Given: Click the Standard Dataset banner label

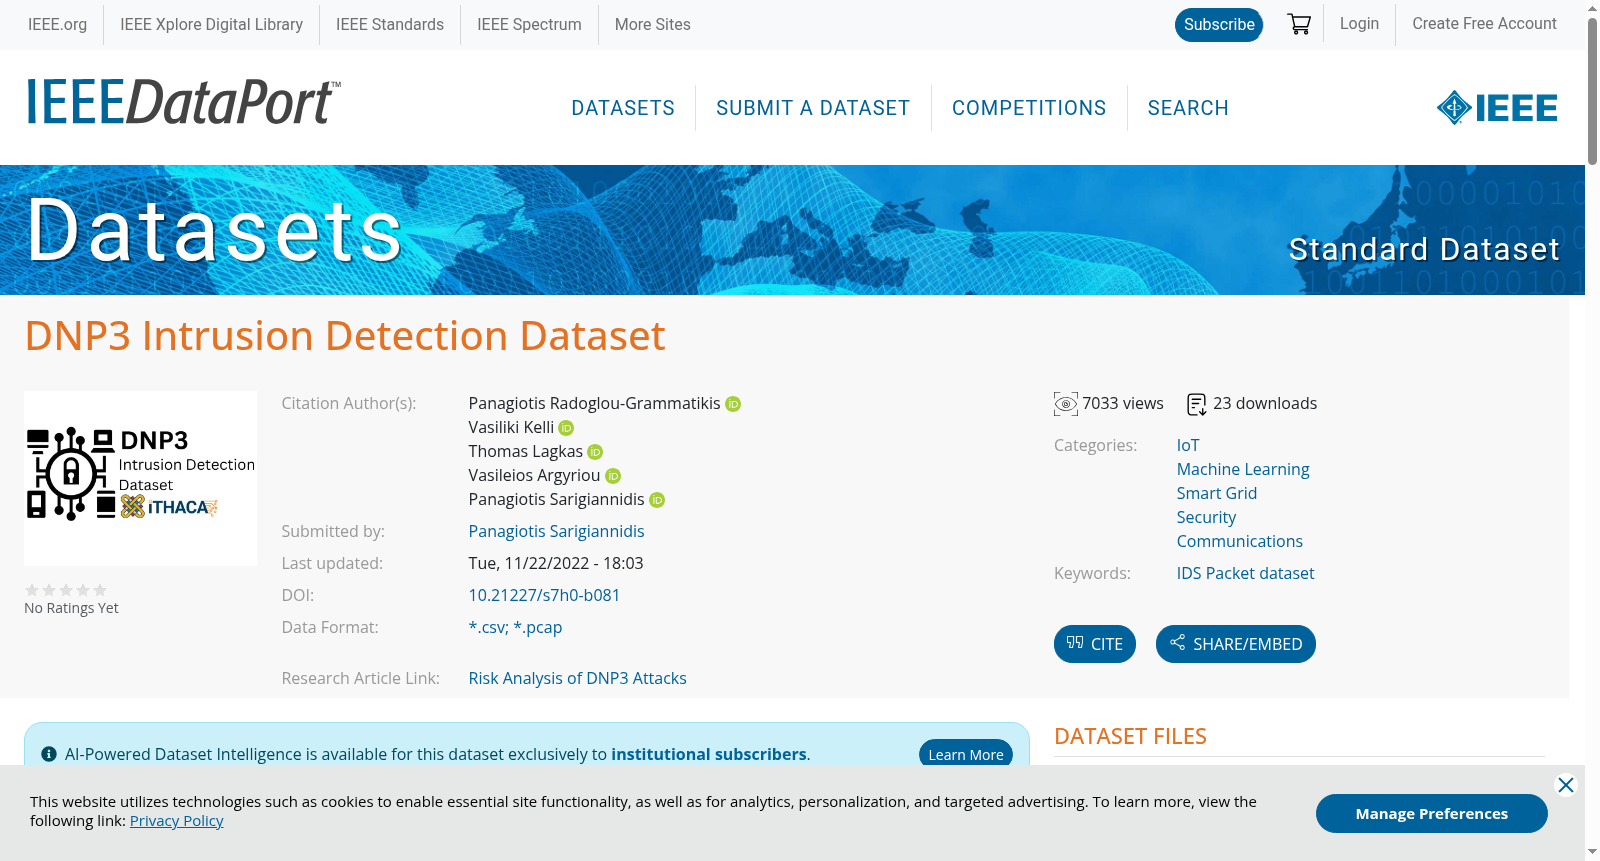Looking at the screenshot, I should [1424, 249].
